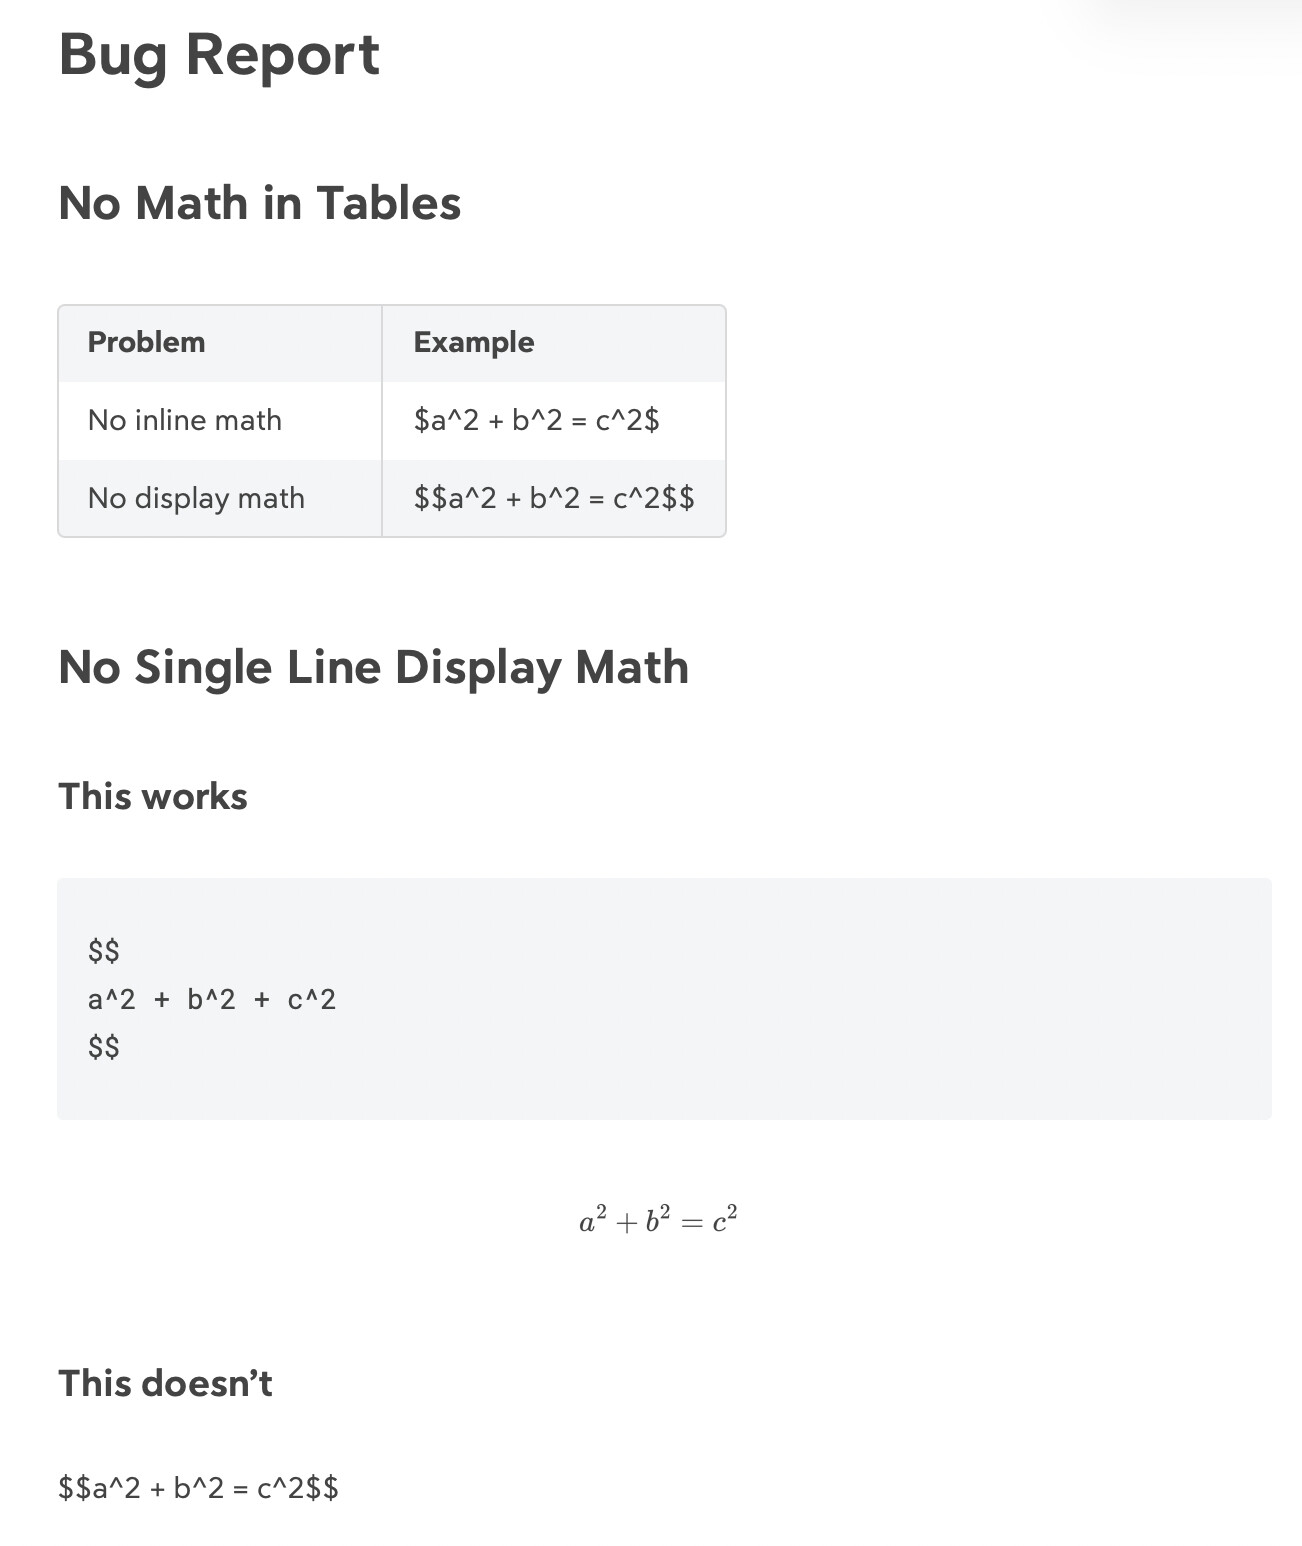Click the "This doesn't" subheading

click(x=165, y=1384)
